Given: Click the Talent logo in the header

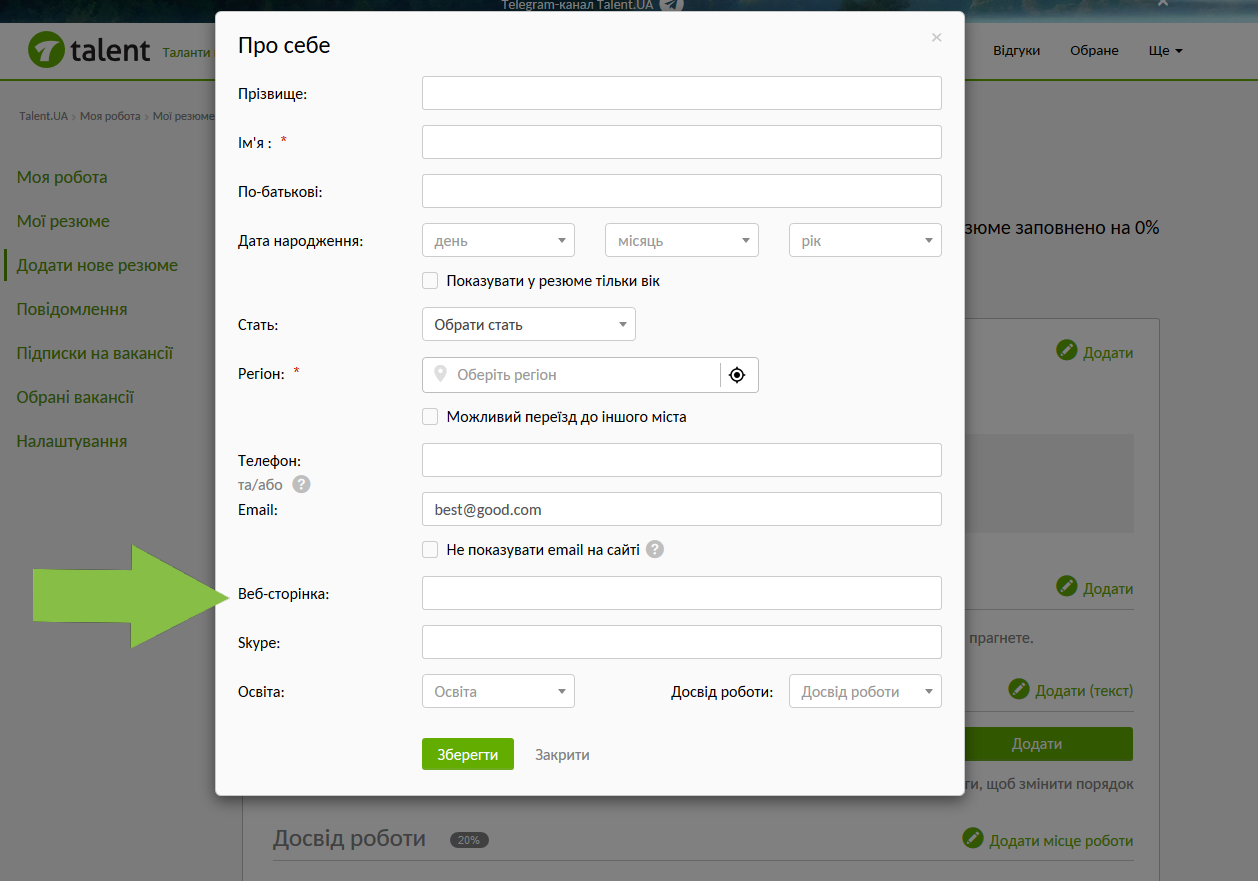Looking at the screenshot, I should 90,50.
